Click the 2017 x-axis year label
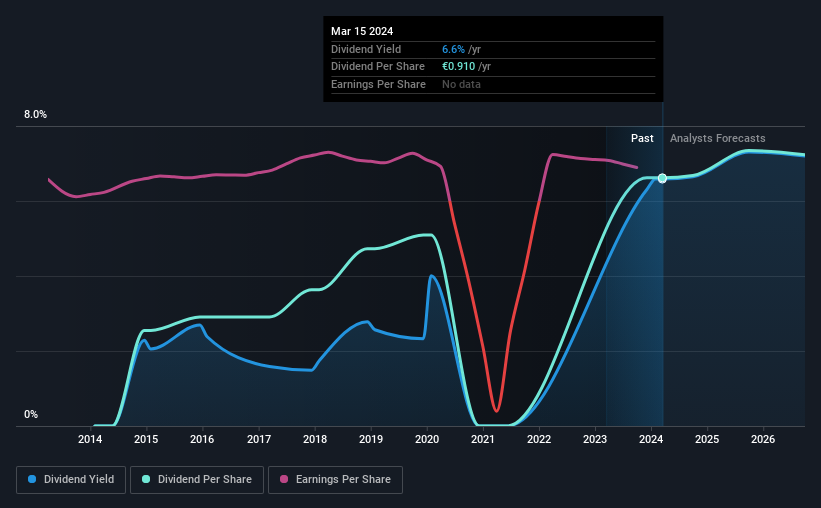The image size is (821, 508). click(x=259, y=439)
